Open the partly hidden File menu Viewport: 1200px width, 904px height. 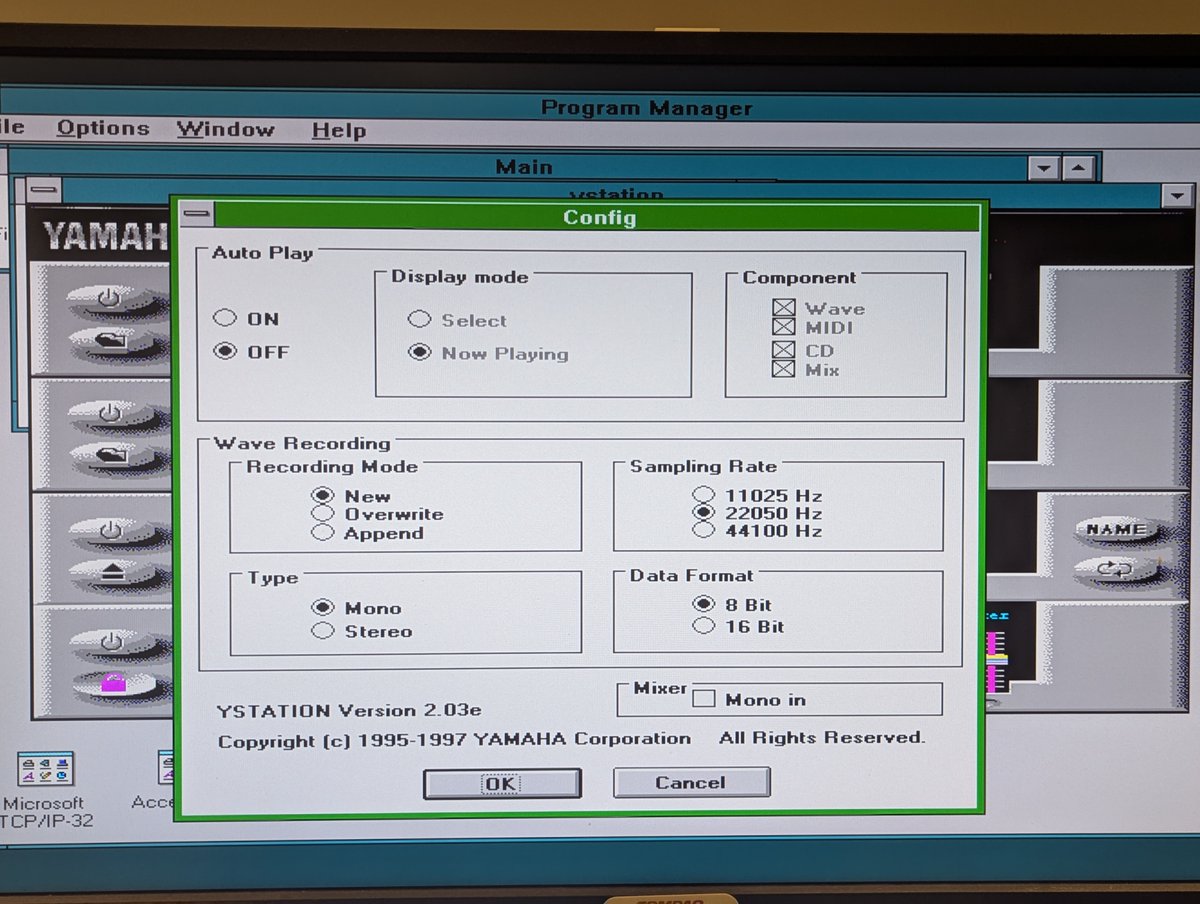tap(13, 127)
